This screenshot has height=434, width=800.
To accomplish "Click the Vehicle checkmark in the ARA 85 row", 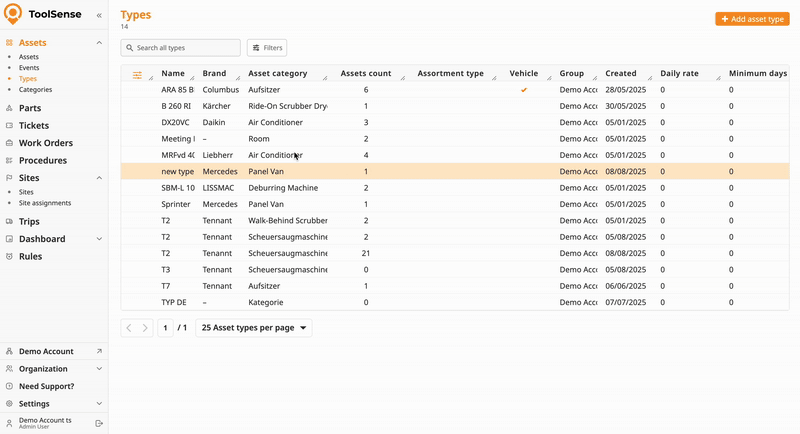I will coord(523,90).
